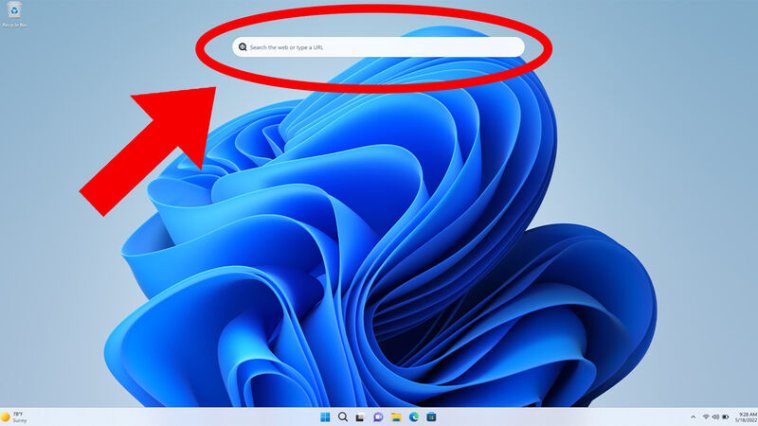The height and width of the screenshot is (426, 758).
Task: Check the battery icon in the system tray
Action: click(x=725, y=417)
